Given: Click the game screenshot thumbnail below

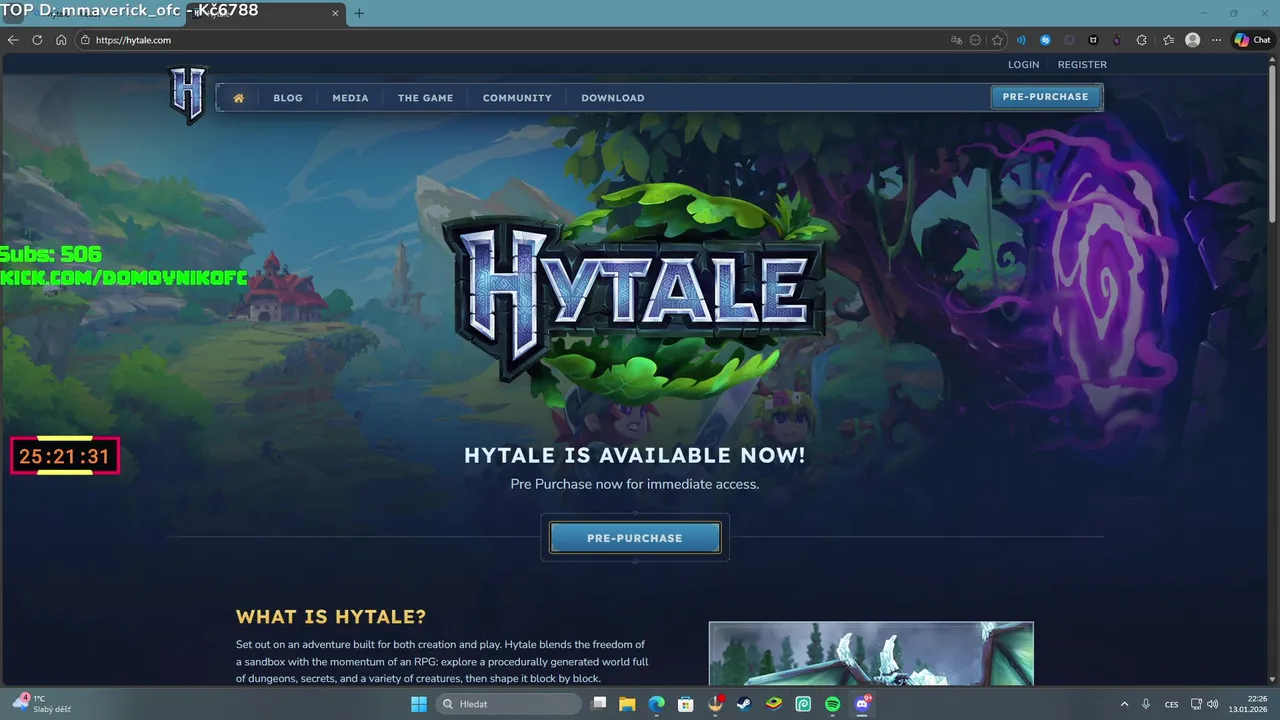Looking at the screenshot, I should [x=871, y=654].
